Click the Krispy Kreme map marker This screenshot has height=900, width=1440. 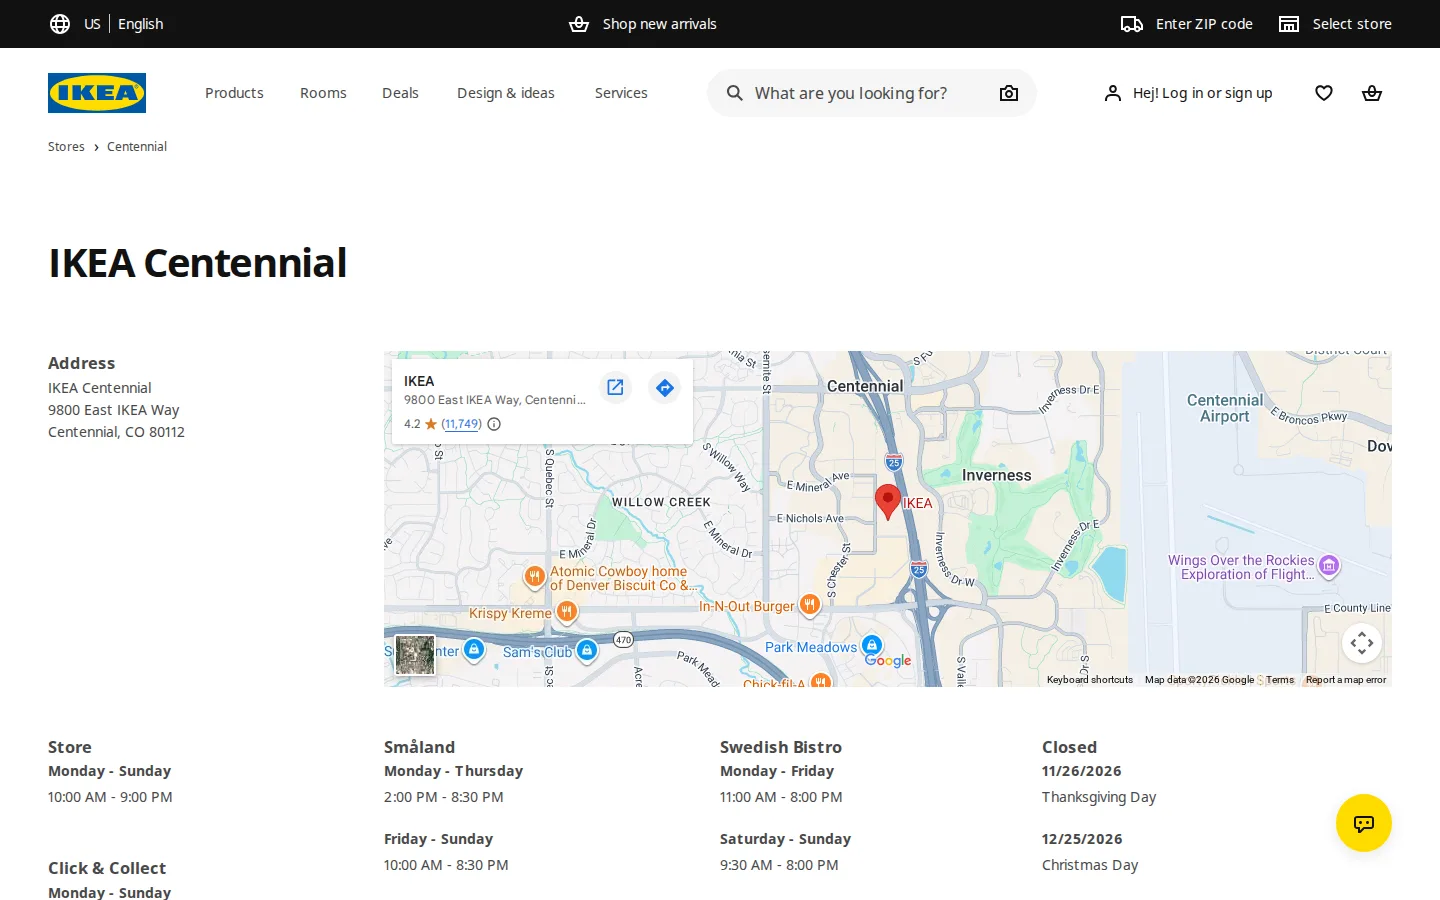tap(567, 610)
